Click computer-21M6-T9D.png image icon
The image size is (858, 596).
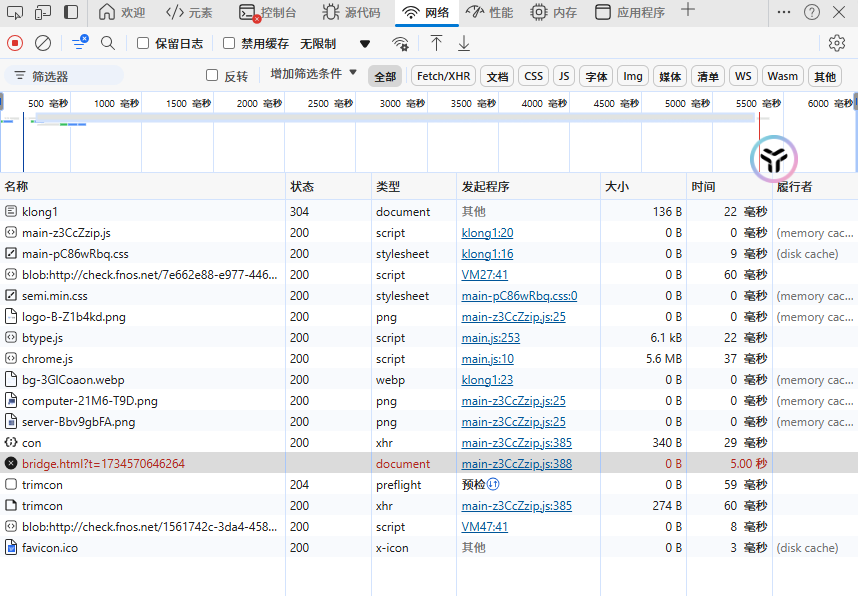10,401
